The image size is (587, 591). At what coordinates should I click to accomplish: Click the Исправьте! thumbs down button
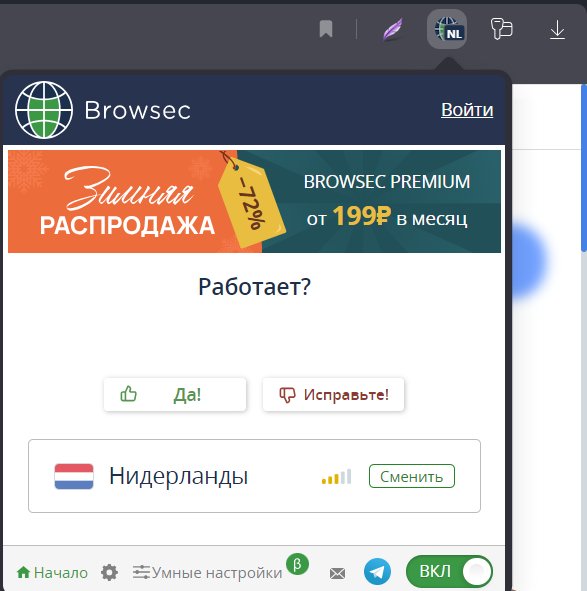point(333,395)
